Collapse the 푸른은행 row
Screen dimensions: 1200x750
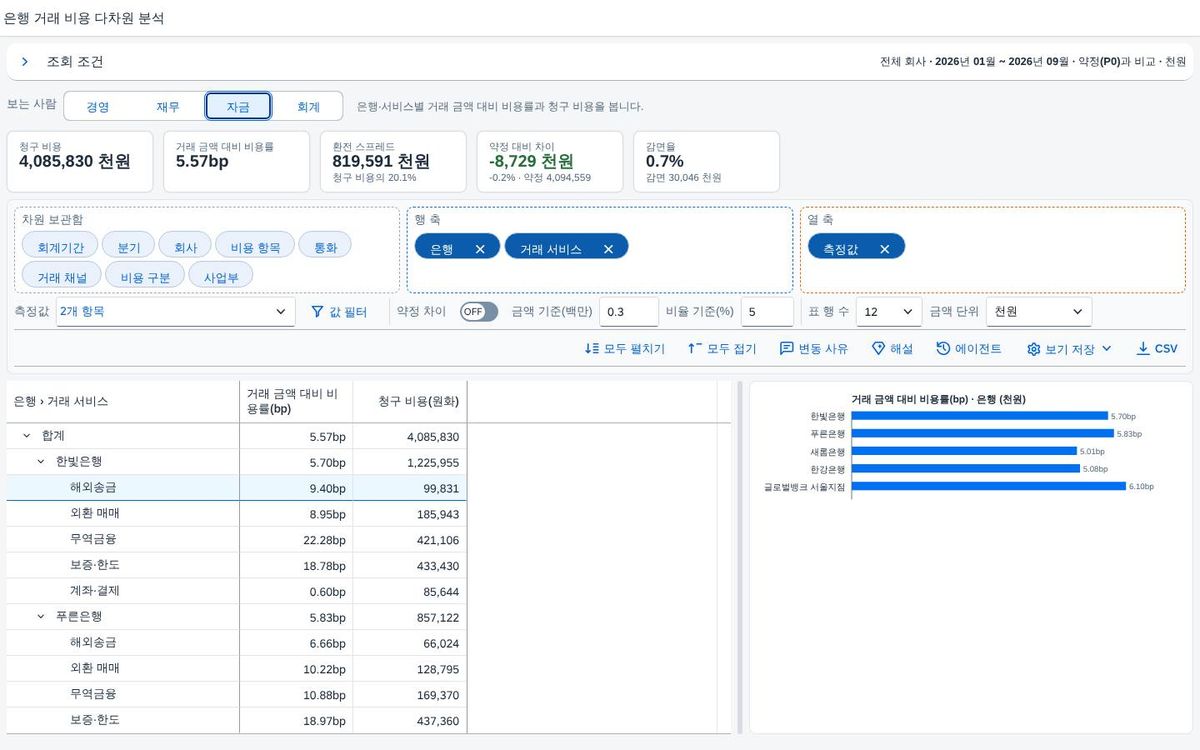pyautogui.click(x=41, y=617)
